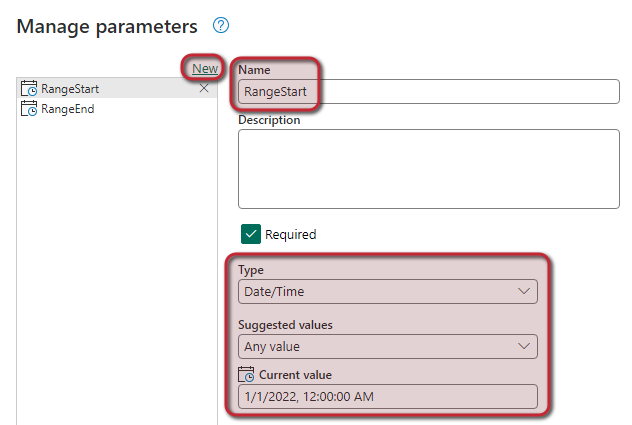This screenshot has height=425, width=632.
Task: Click the Manage parameters heading
Action: pos(107,27)
